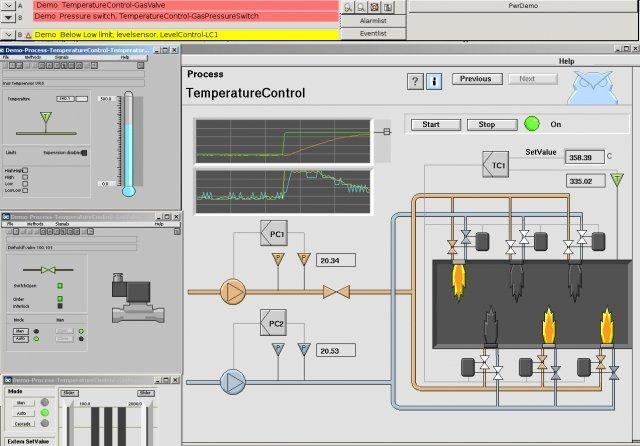Click arrow button beside the yellow Low limit alarm
This screenshot has width=640, height=446.
point(8,35)
